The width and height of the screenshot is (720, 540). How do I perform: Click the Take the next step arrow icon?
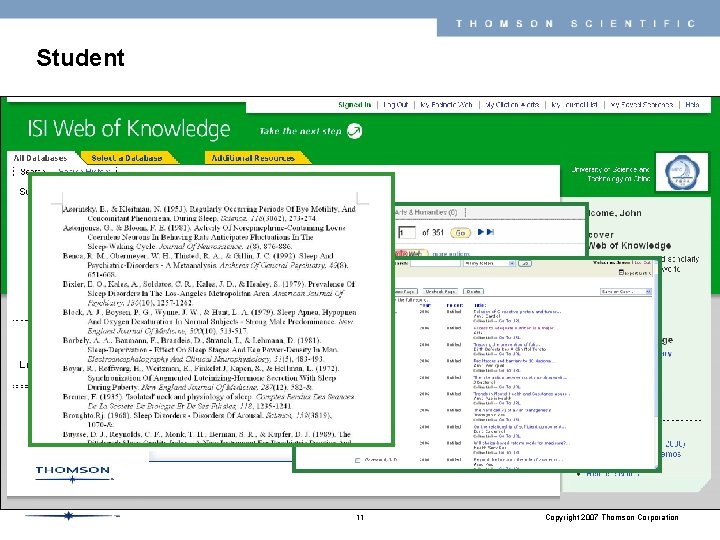(x=354, y=131)
